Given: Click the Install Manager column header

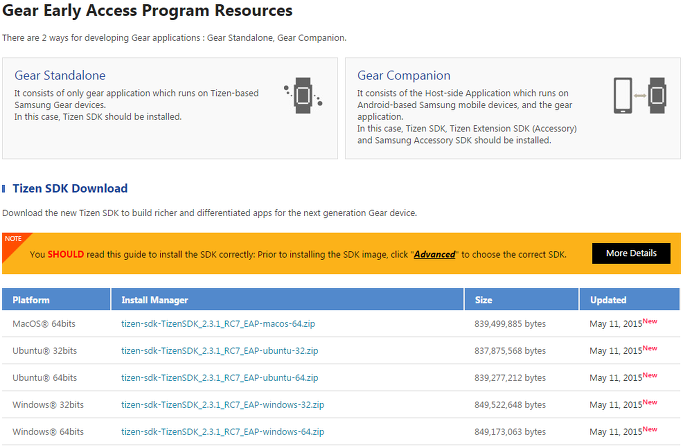Looking at the screenshot, I should point(287,300).
